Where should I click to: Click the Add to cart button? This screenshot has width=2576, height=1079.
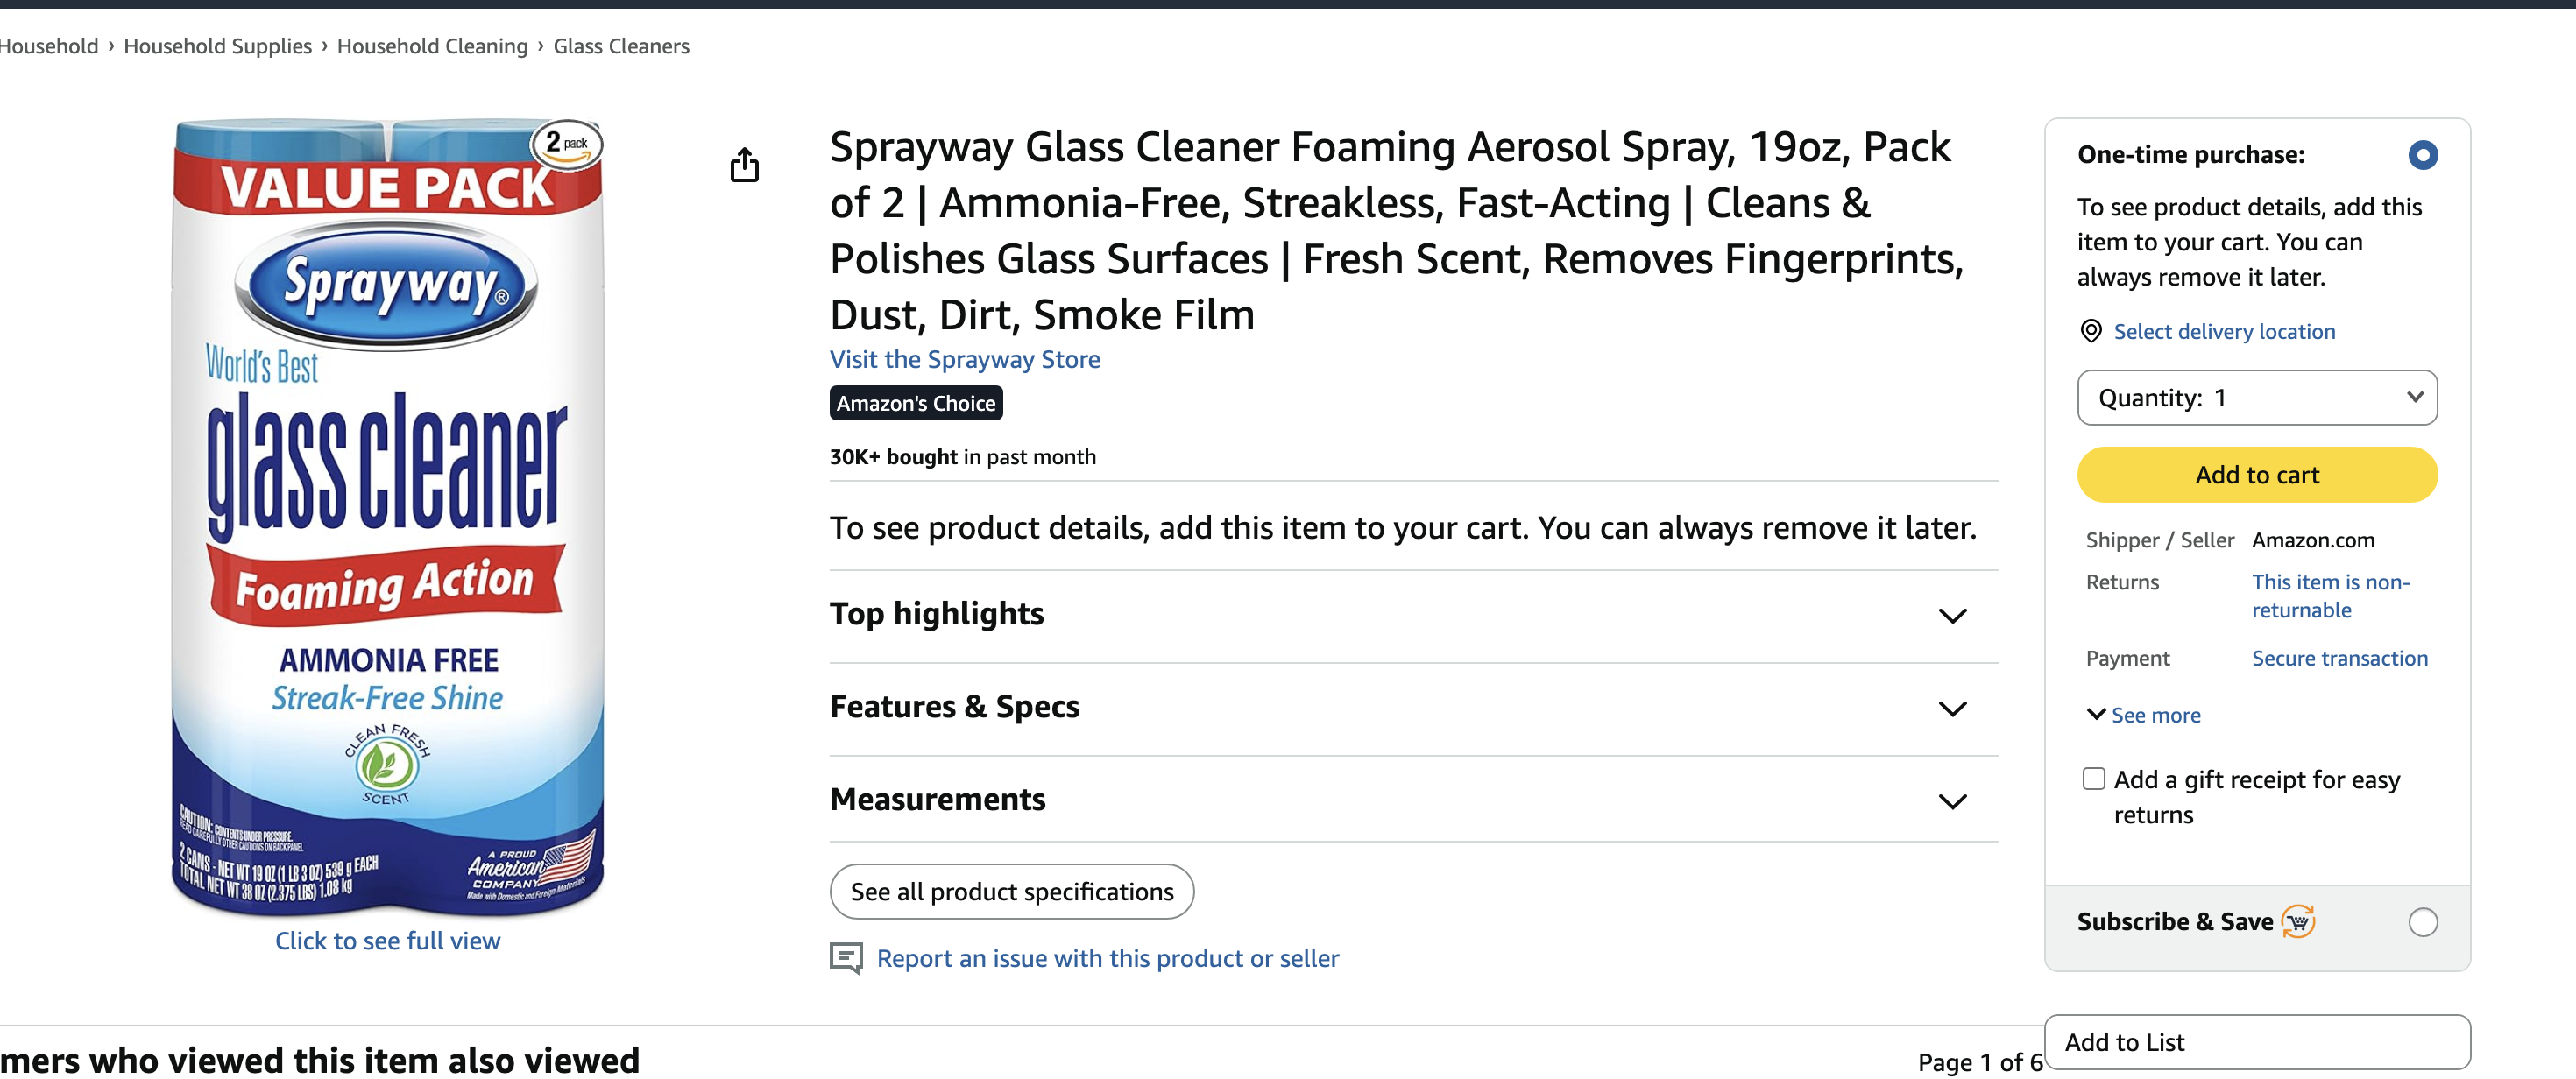click(2256, 475)
